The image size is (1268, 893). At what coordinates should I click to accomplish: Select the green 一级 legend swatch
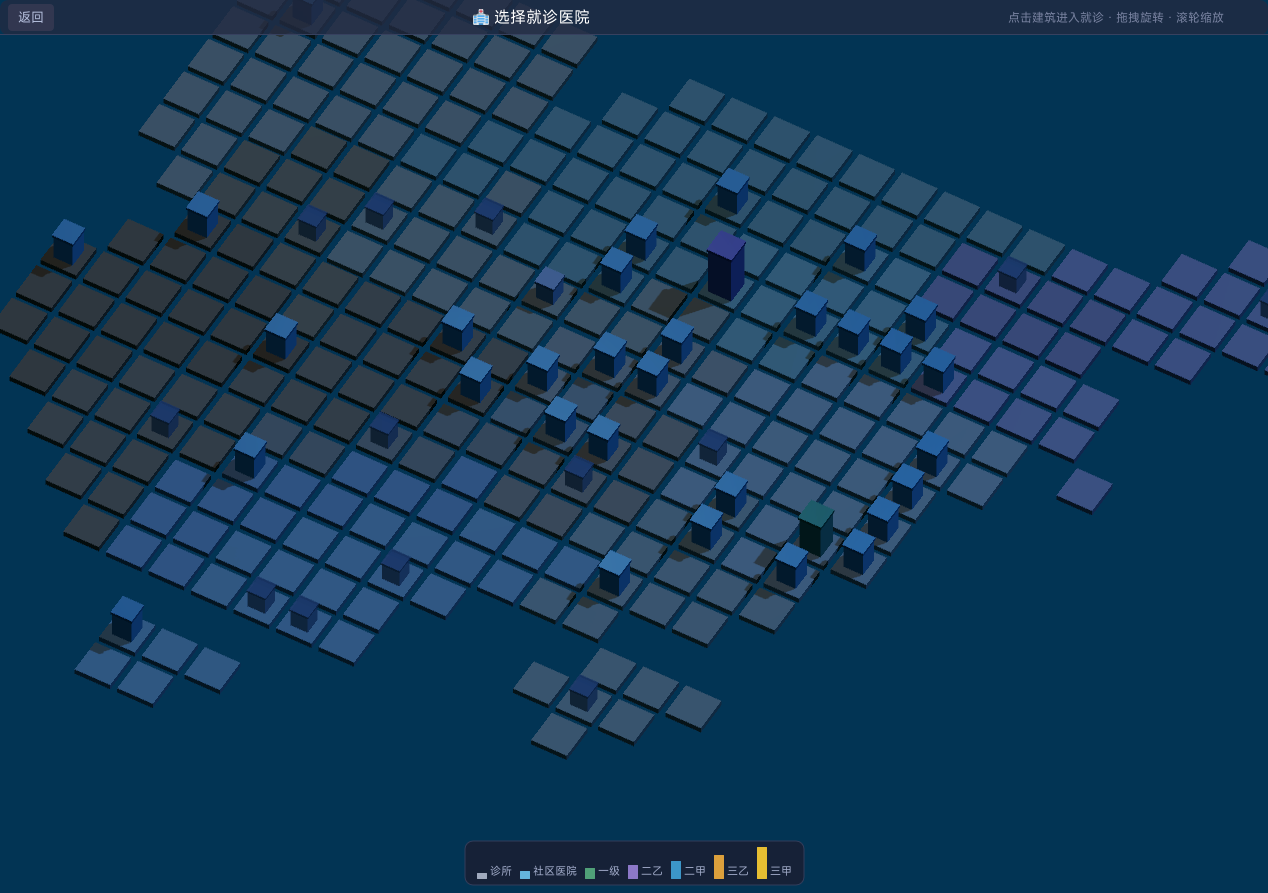pos(590,873)
